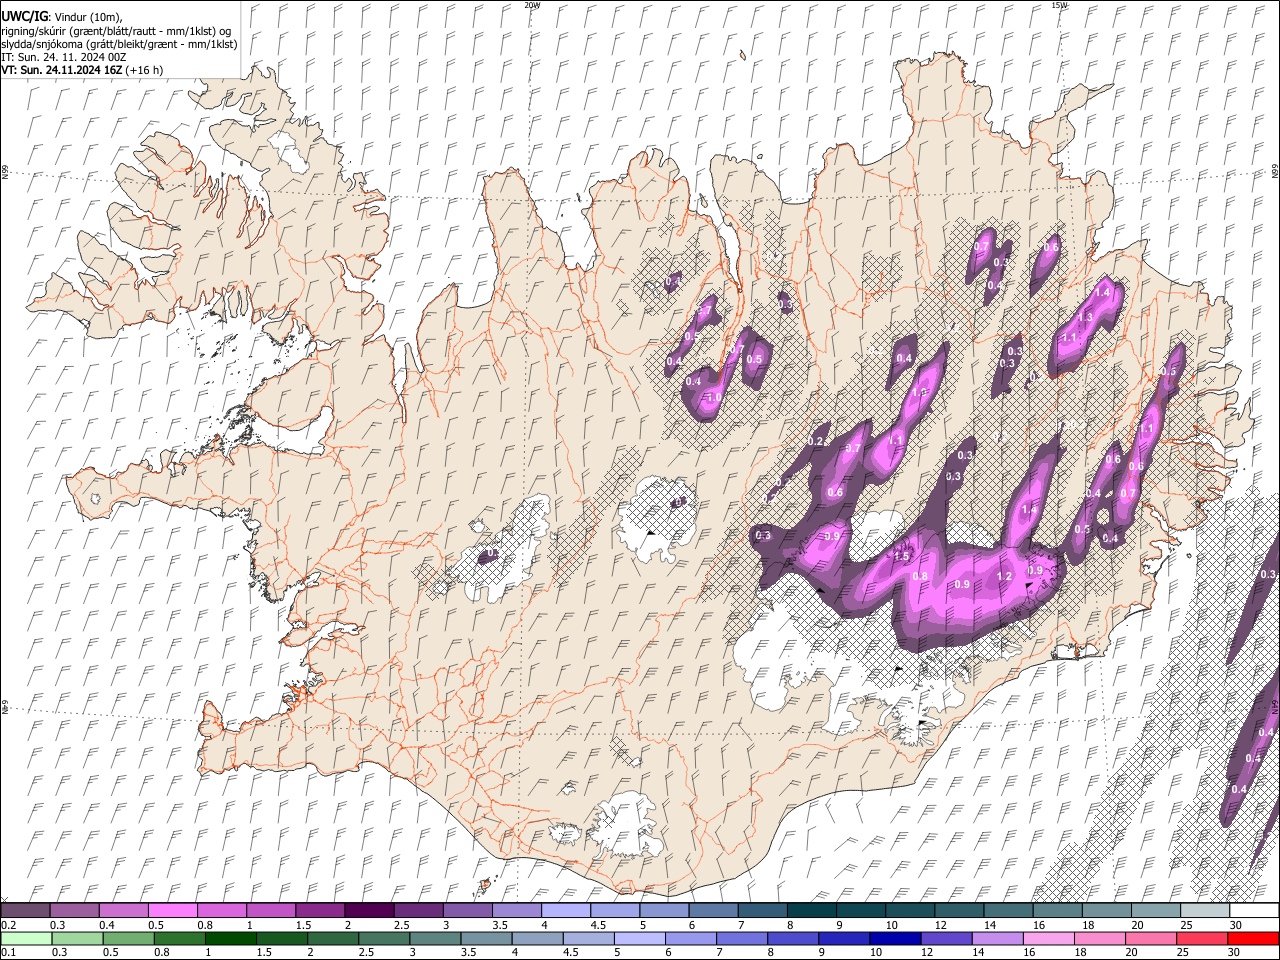Select the dark plum first swatch in top legend row
Screen dimensions: 1280x960
coord(26,911)
